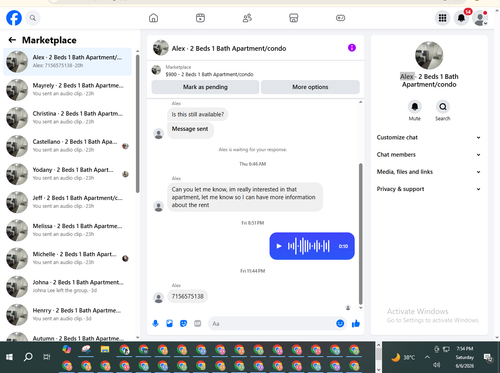Viewport: 500px width, 373px height.
Task: Open Windows Start menu
Action: 9,357
